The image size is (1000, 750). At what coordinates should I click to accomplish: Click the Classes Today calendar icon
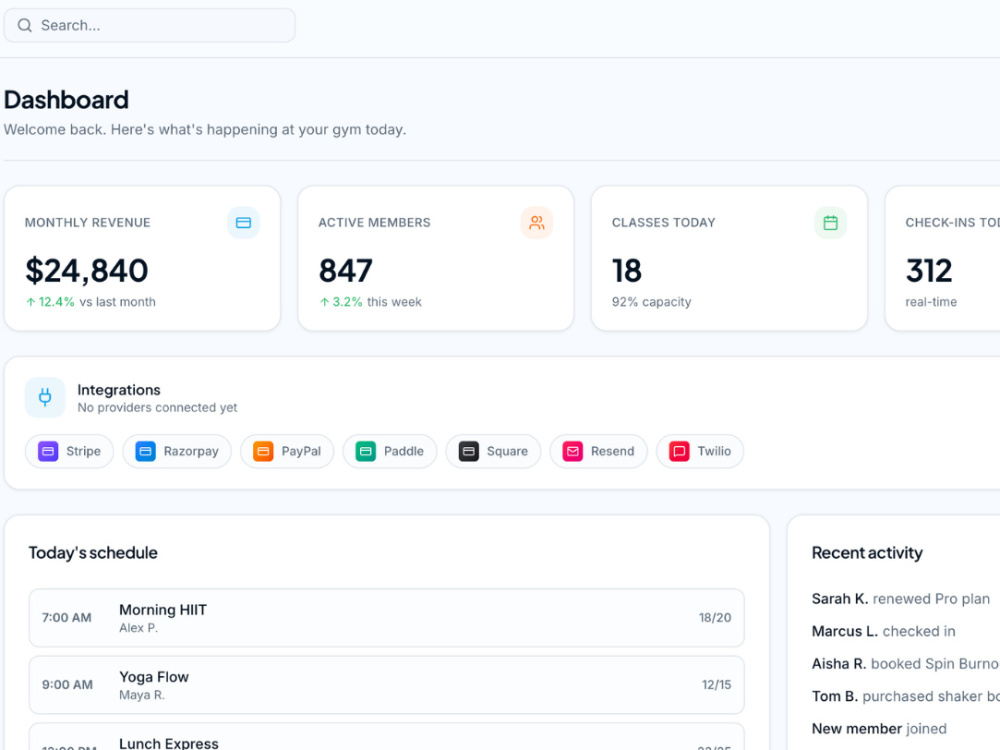pos(830,223)
